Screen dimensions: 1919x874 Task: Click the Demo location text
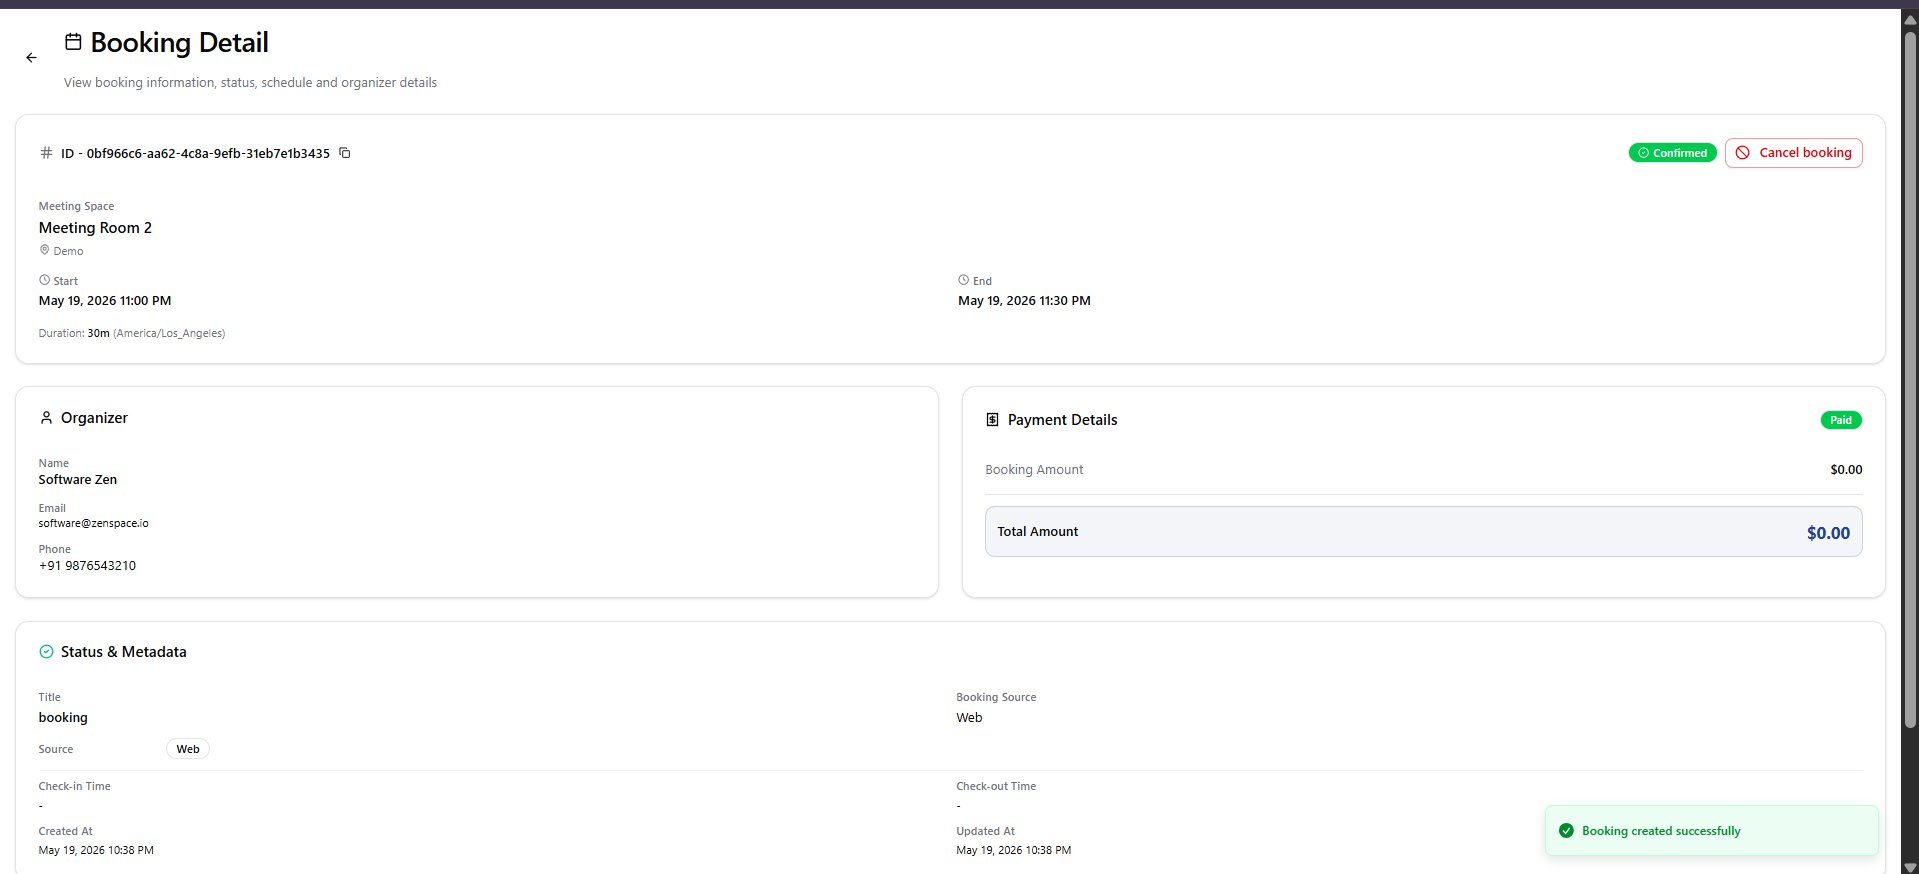[68, 251]
